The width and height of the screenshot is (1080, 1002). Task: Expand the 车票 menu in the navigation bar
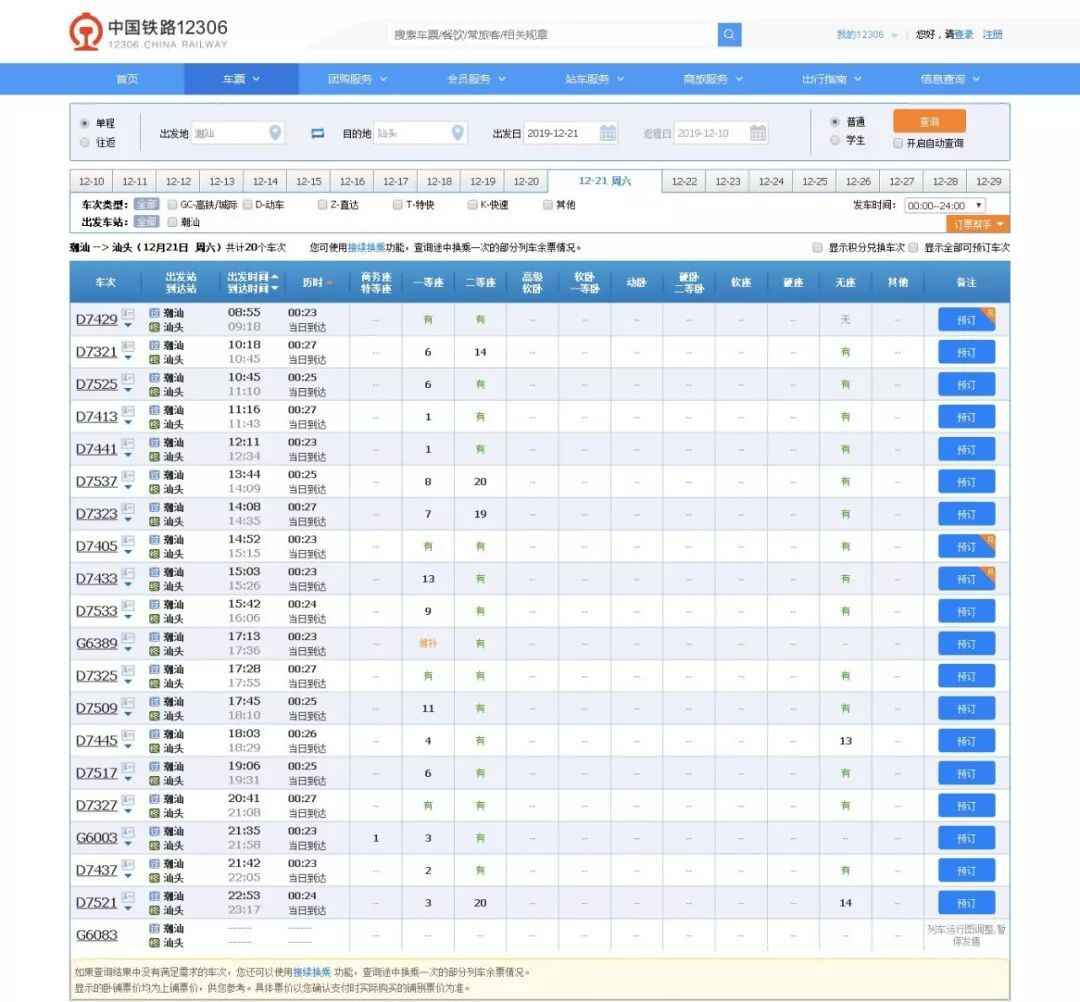[x=240, y=79]
